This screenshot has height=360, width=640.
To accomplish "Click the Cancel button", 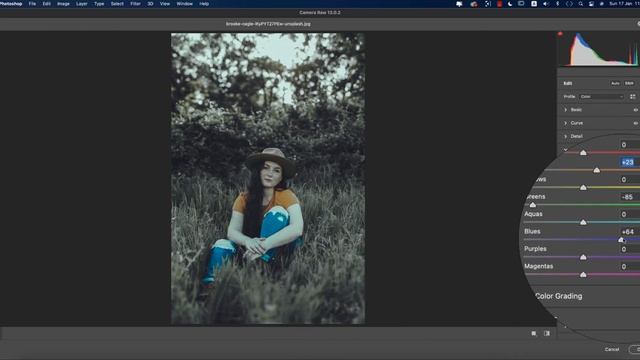I will click(x=611, y=349).
